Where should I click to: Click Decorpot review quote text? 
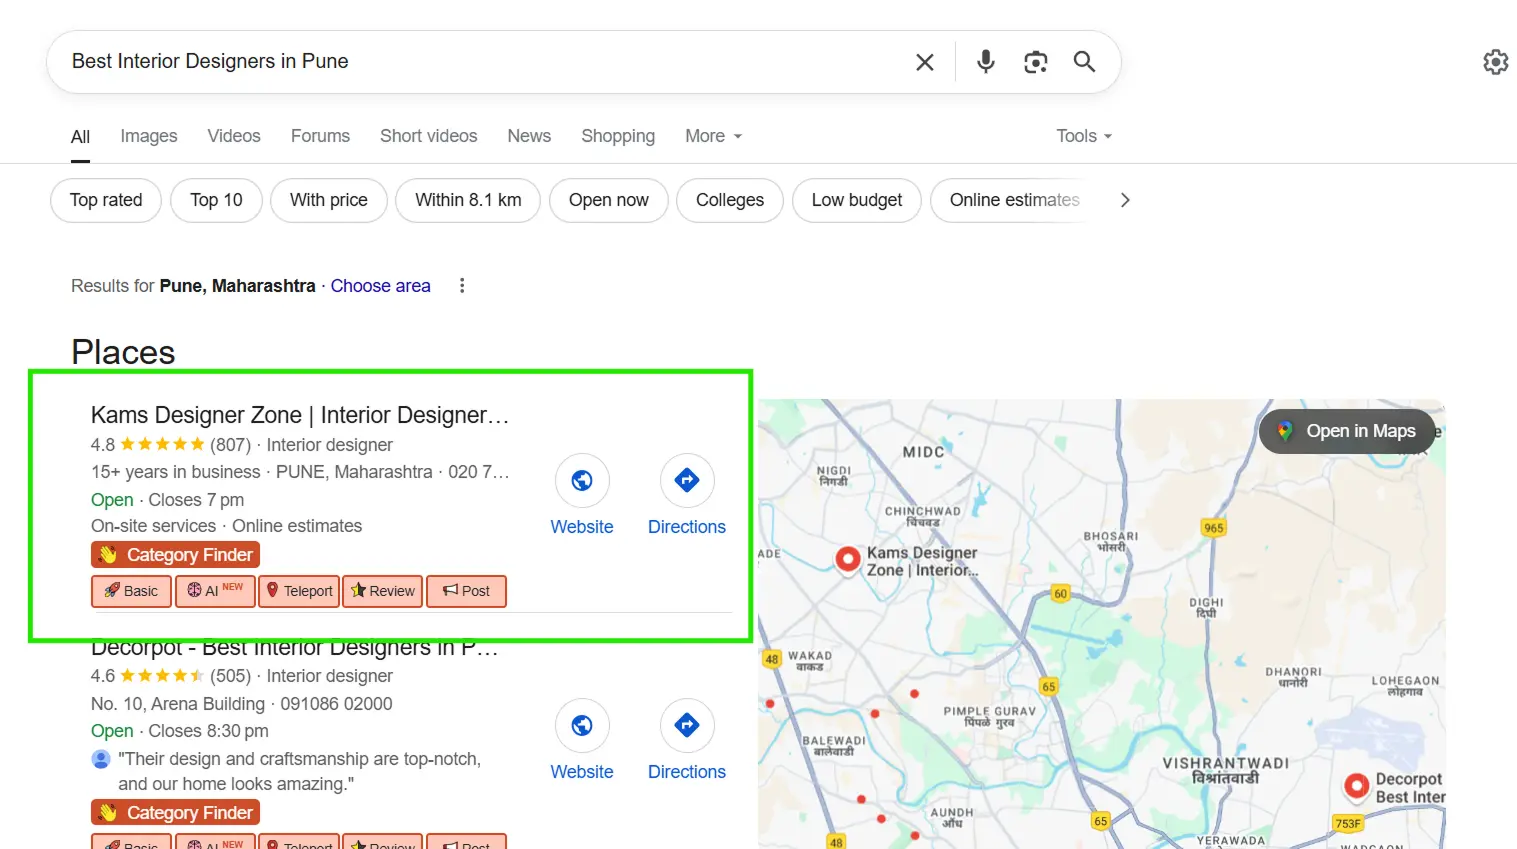tap(300, 771)
